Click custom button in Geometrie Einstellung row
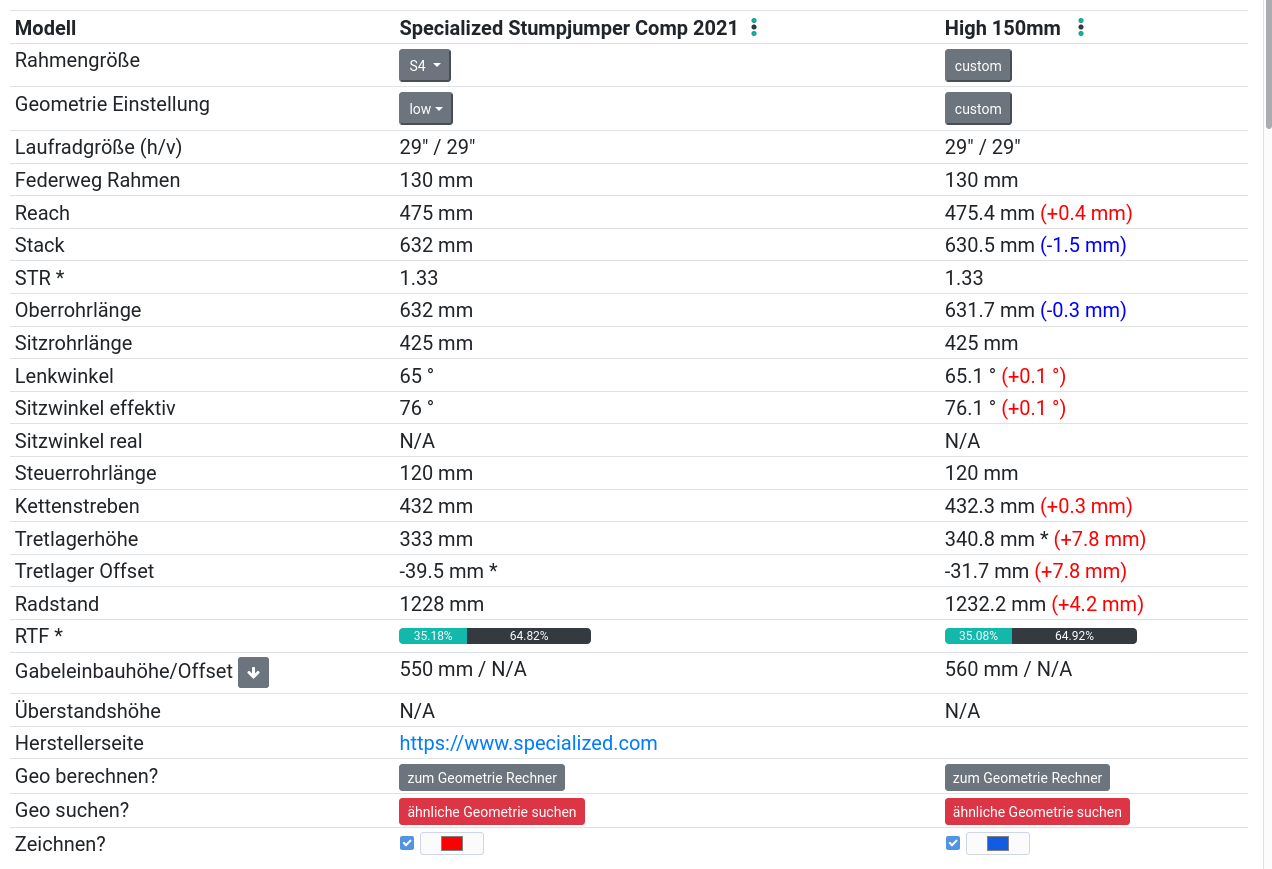 click(x=978, y=109)
